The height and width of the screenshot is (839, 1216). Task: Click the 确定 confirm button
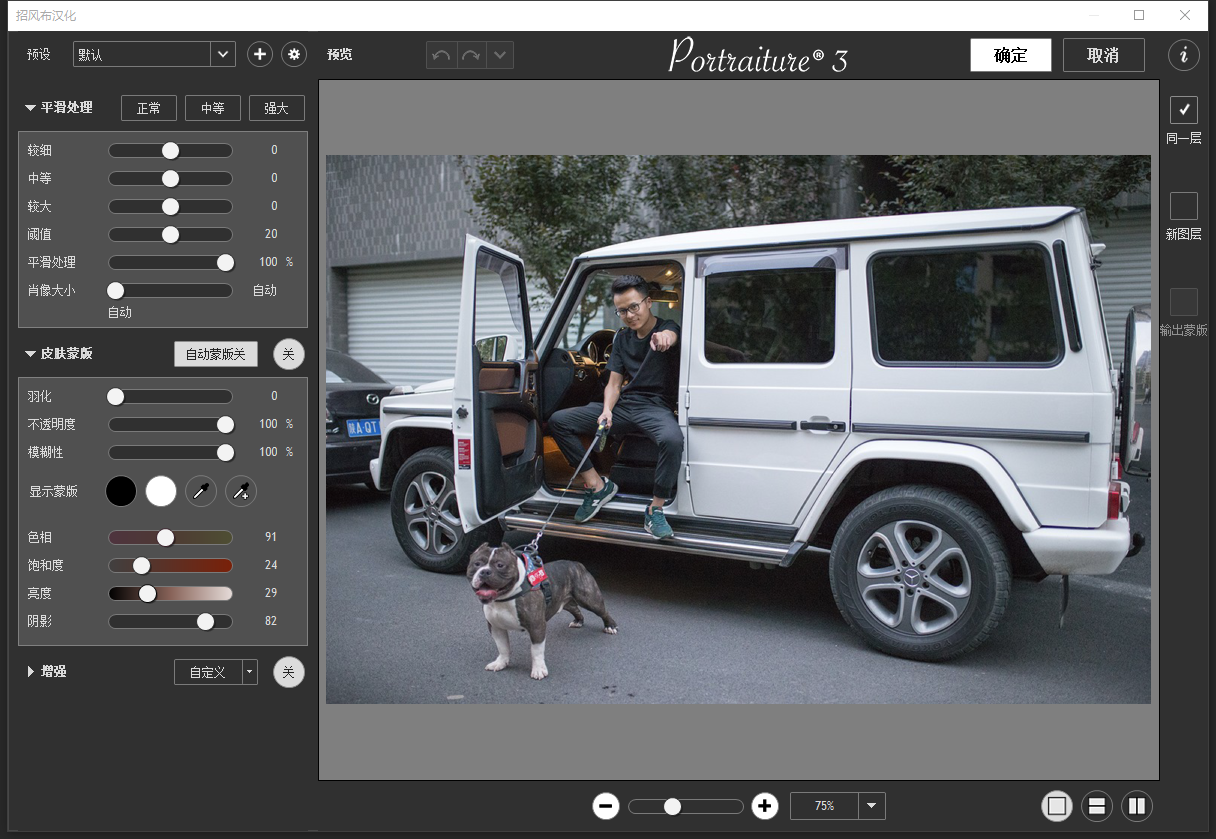(x=1010, y=55)
